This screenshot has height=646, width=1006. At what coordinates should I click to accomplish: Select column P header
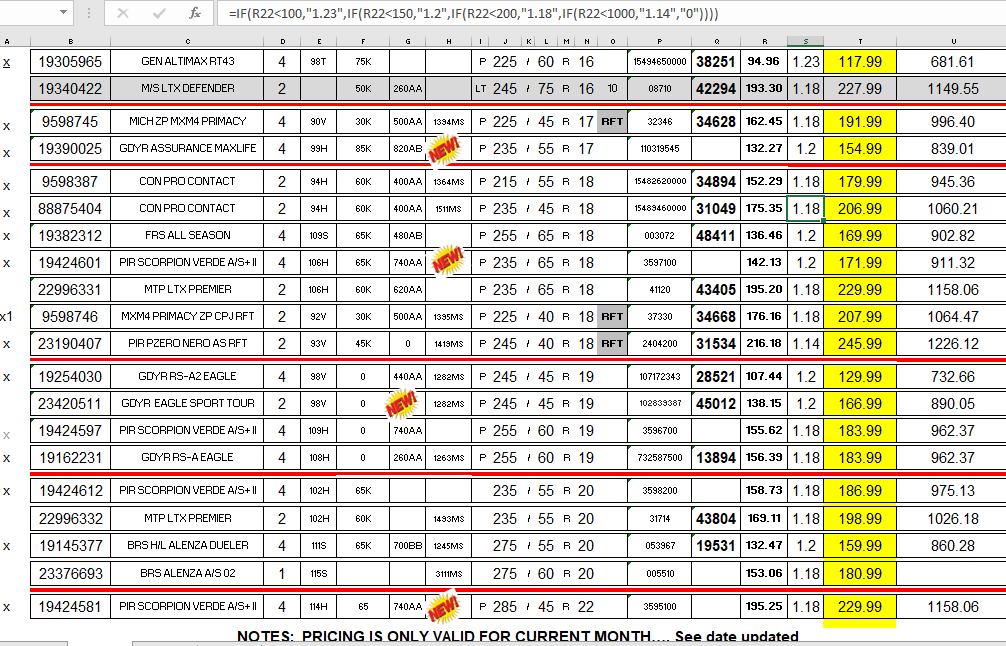[x=660, y=41]
